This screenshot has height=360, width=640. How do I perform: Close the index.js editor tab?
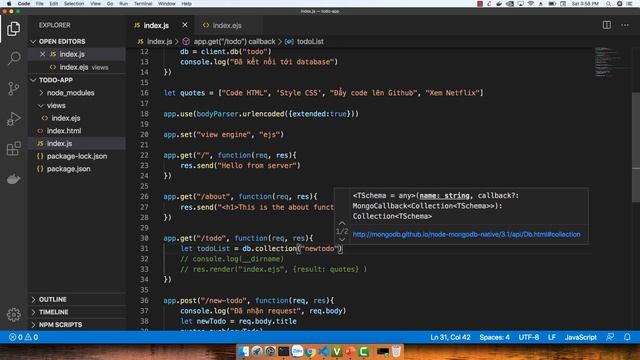coord(185,25)
